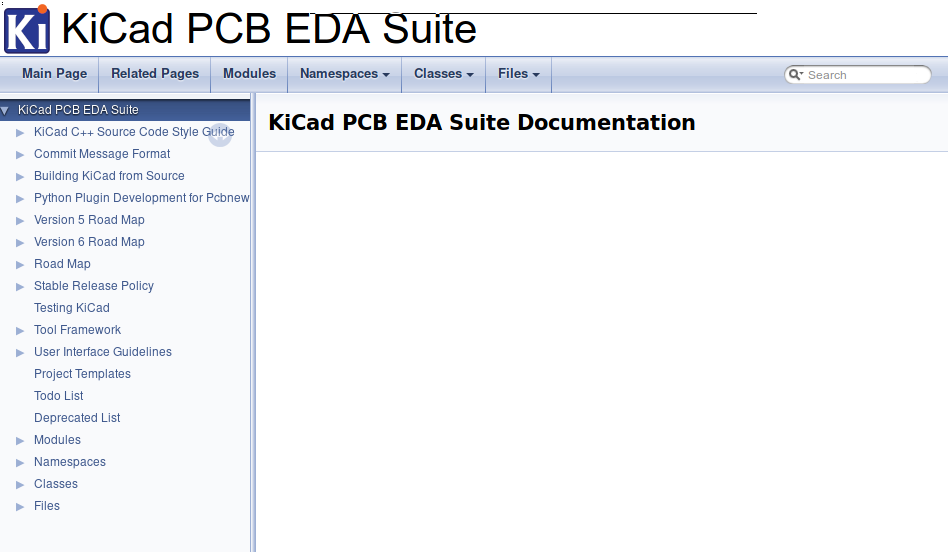Select the Modules tab in navbar

click(x=249, y=74)
